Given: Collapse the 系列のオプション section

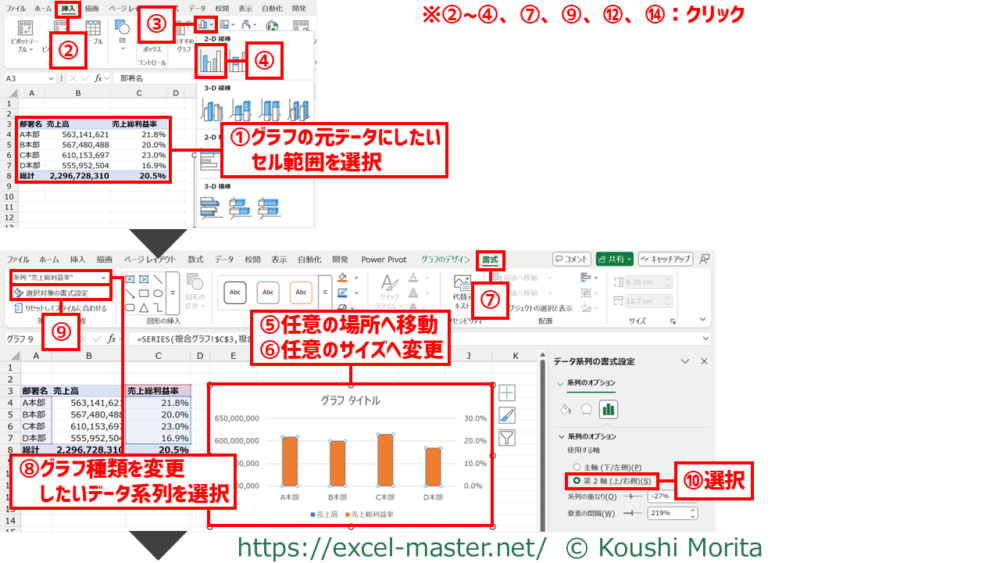Looking at the screenshot, I should point(562,436).
